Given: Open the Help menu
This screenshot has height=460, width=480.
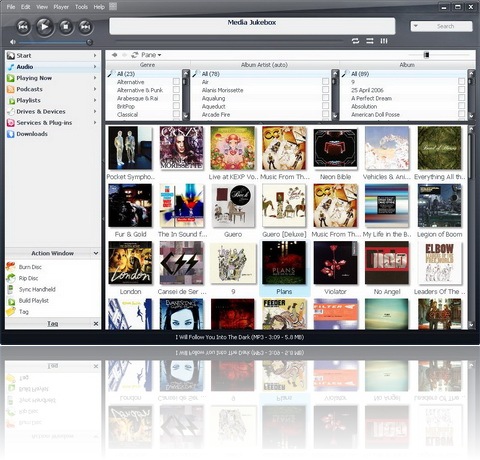Looking at the screenshot, I should pyautogui.click(x=99, y=7).
